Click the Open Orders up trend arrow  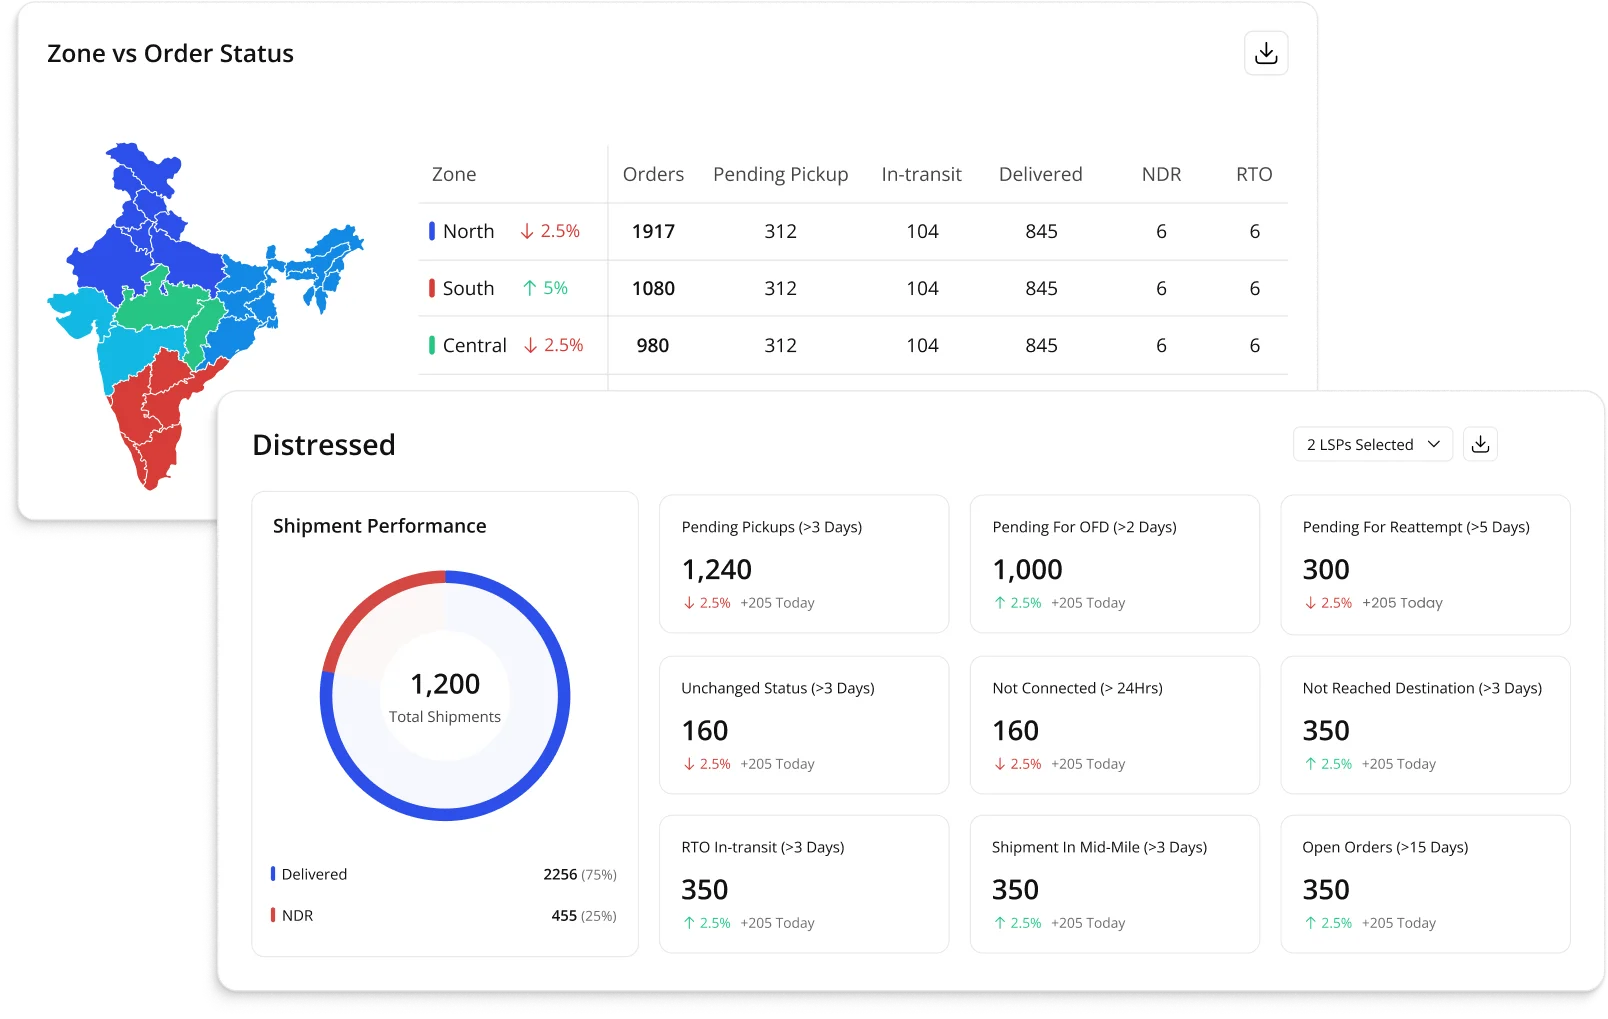pyautogui.click(x=1310, y=923)
